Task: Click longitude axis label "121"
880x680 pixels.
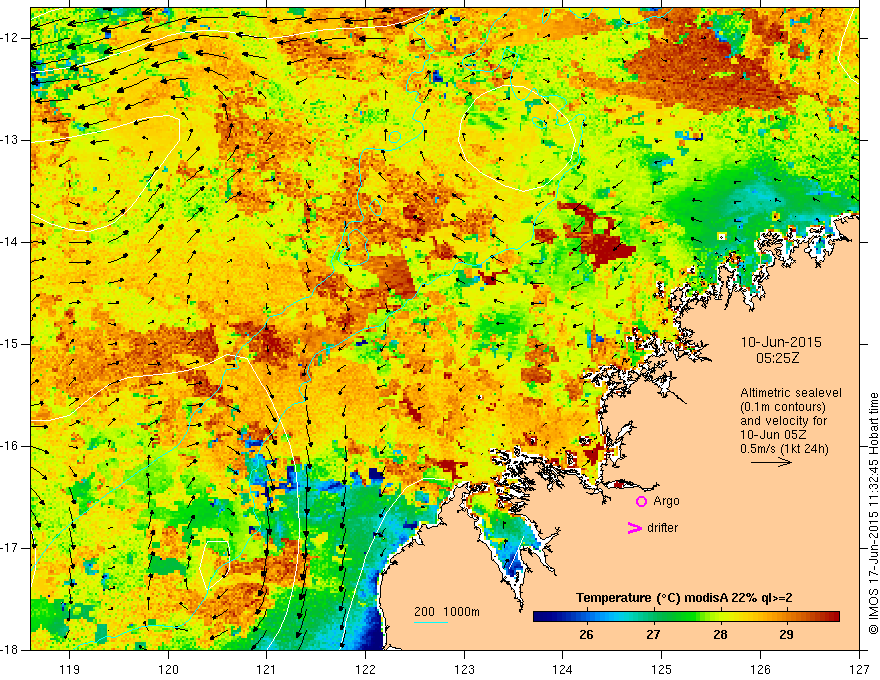Action: (267, 669)
